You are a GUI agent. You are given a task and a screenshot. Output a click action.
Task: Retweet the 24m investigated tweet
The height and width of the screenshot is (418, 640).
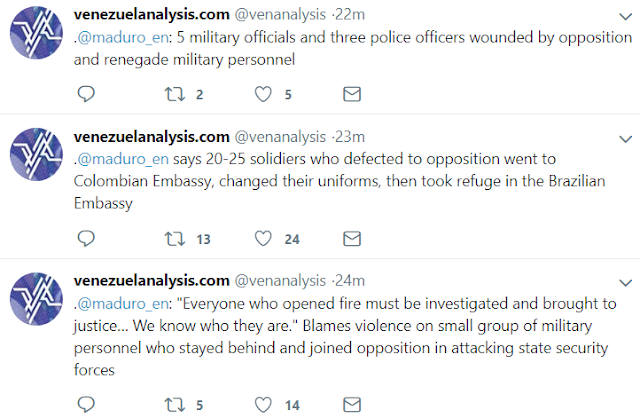[175, 405]
